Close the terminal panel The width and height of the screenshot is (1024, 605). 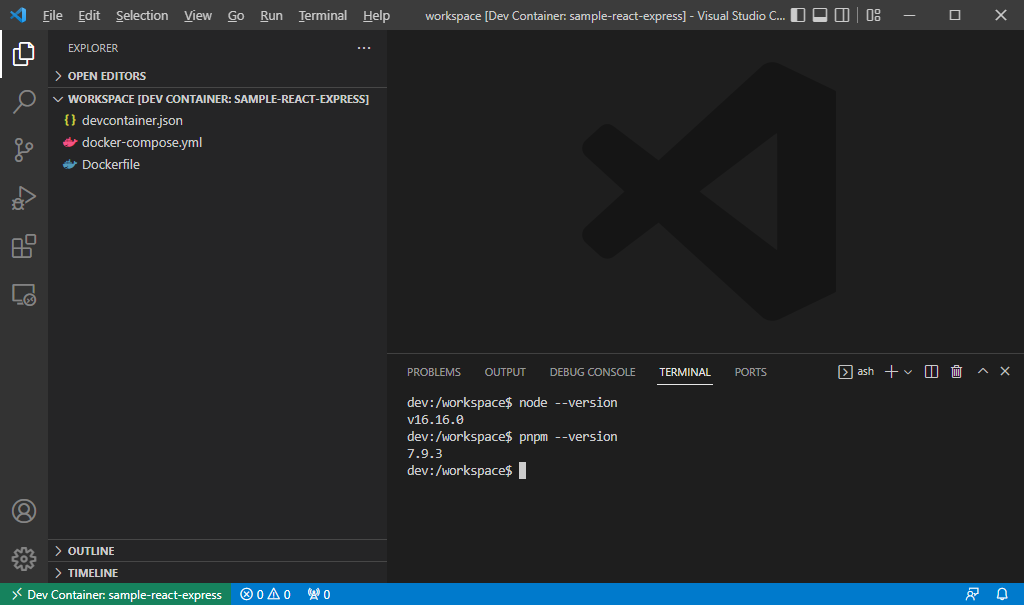tap(1004, 371)
